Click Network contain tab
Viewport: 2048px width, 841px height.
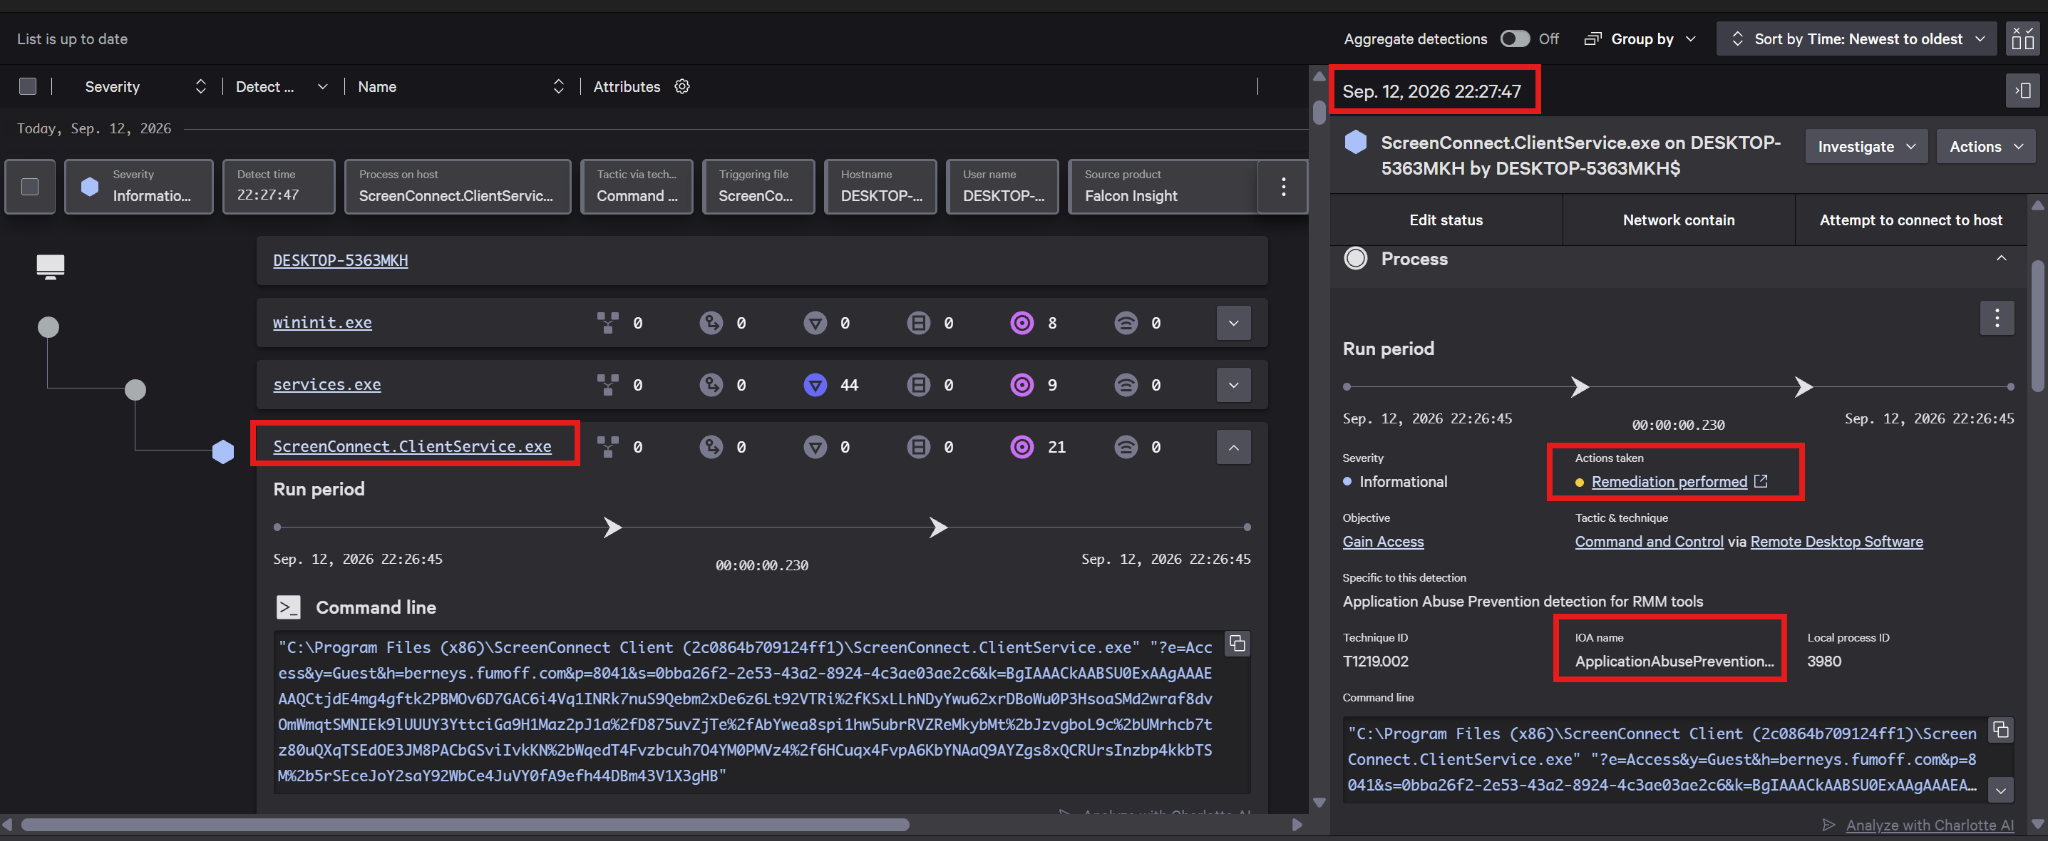pyautogui.click(x=1679, y=220)
